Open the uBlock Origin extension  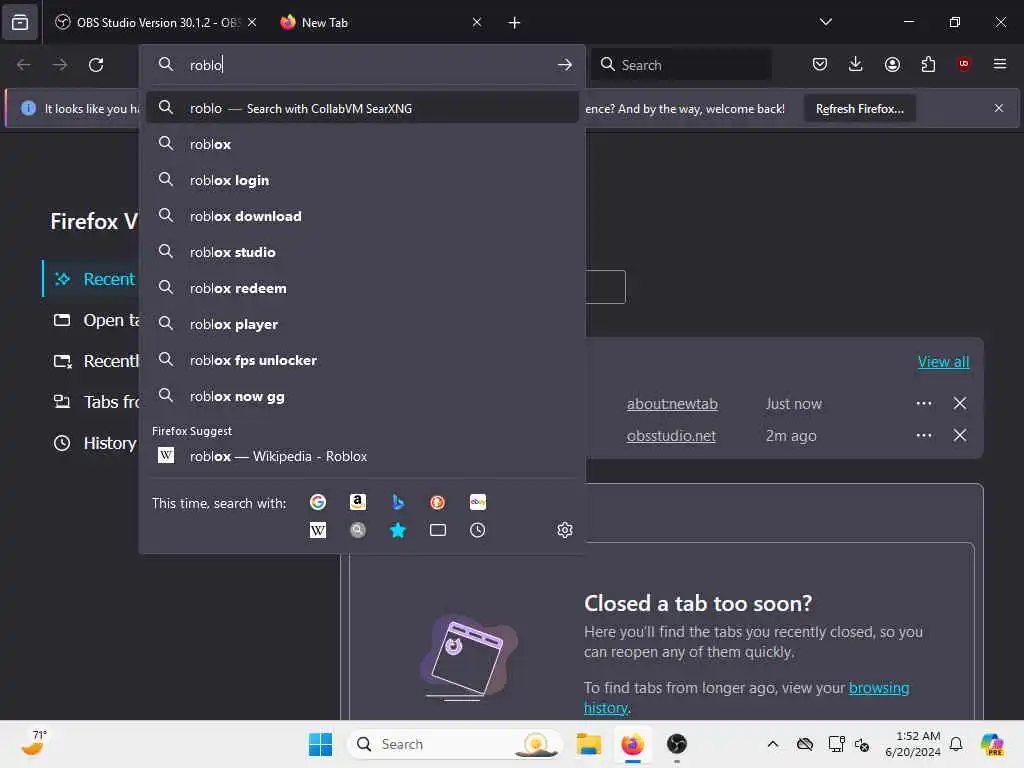point(964,64)
